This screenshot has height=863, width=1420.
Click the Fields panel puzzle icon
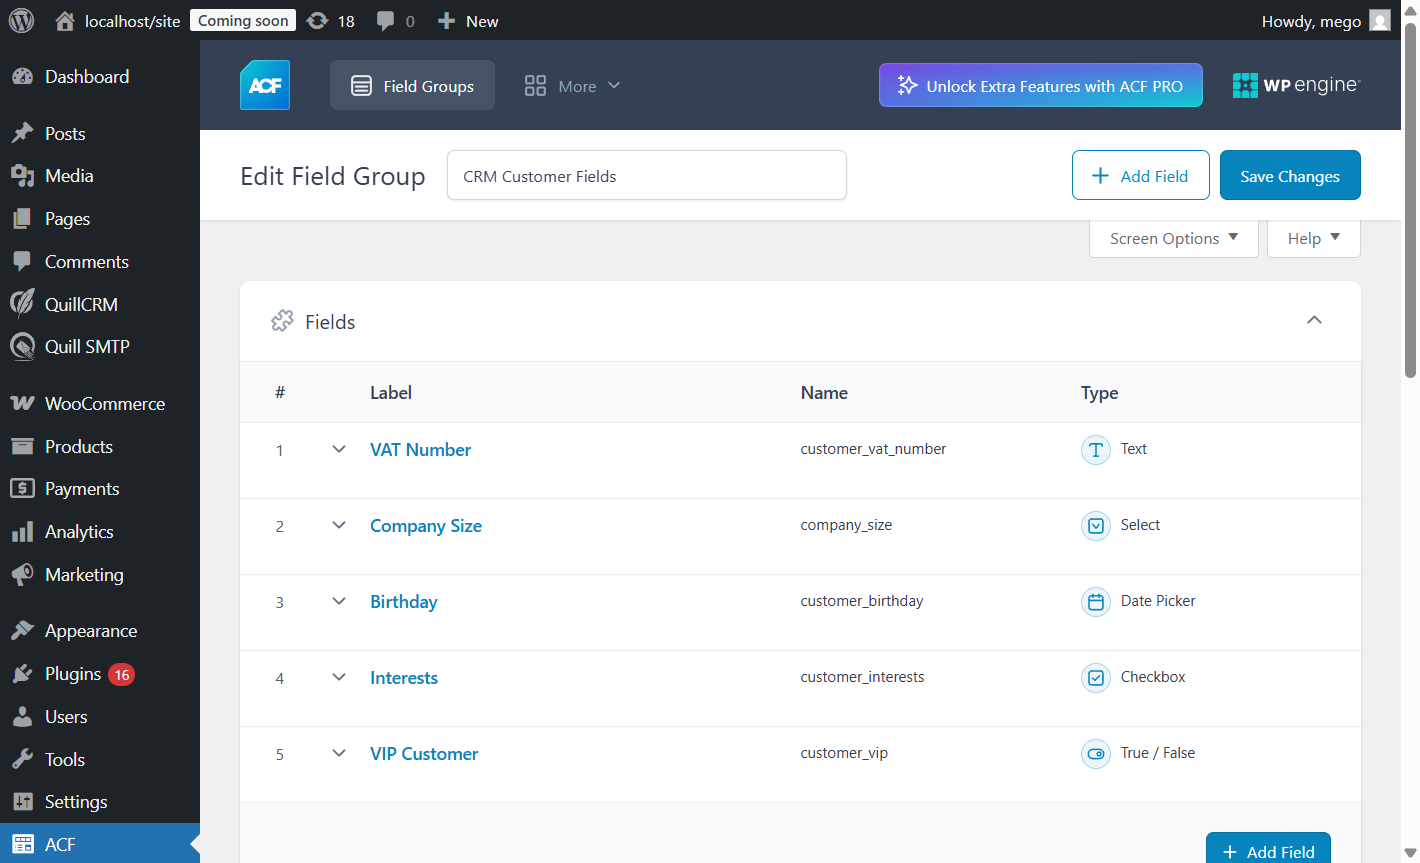[282, 320]
